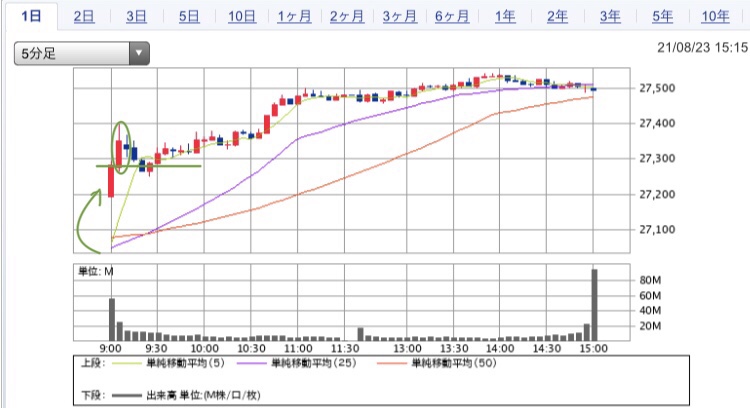Switch to the 3日 period tab
This screenshot has height=408, width=750.
[x=136, y=16]
